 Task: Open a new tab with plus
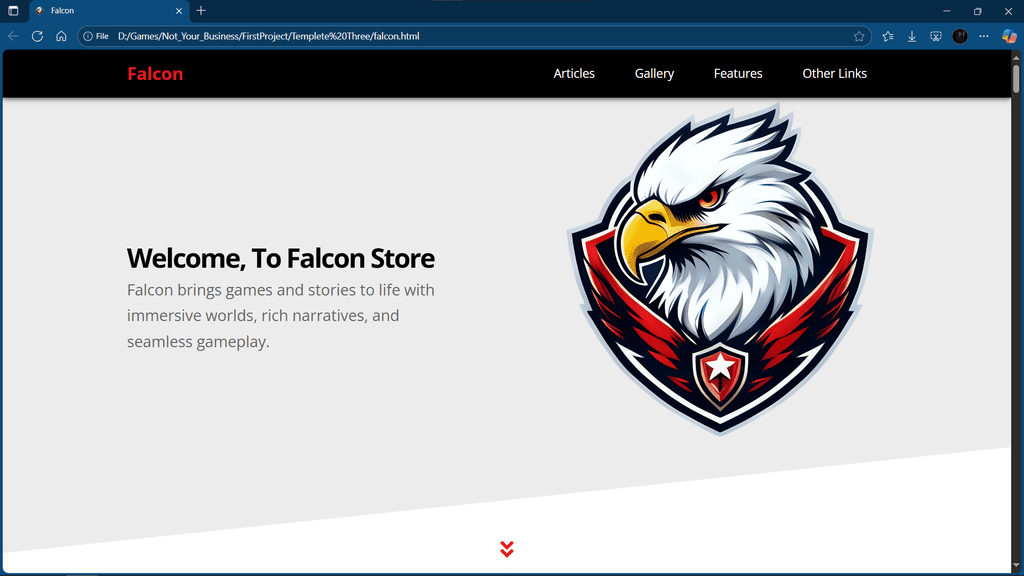tap(201, 10)
